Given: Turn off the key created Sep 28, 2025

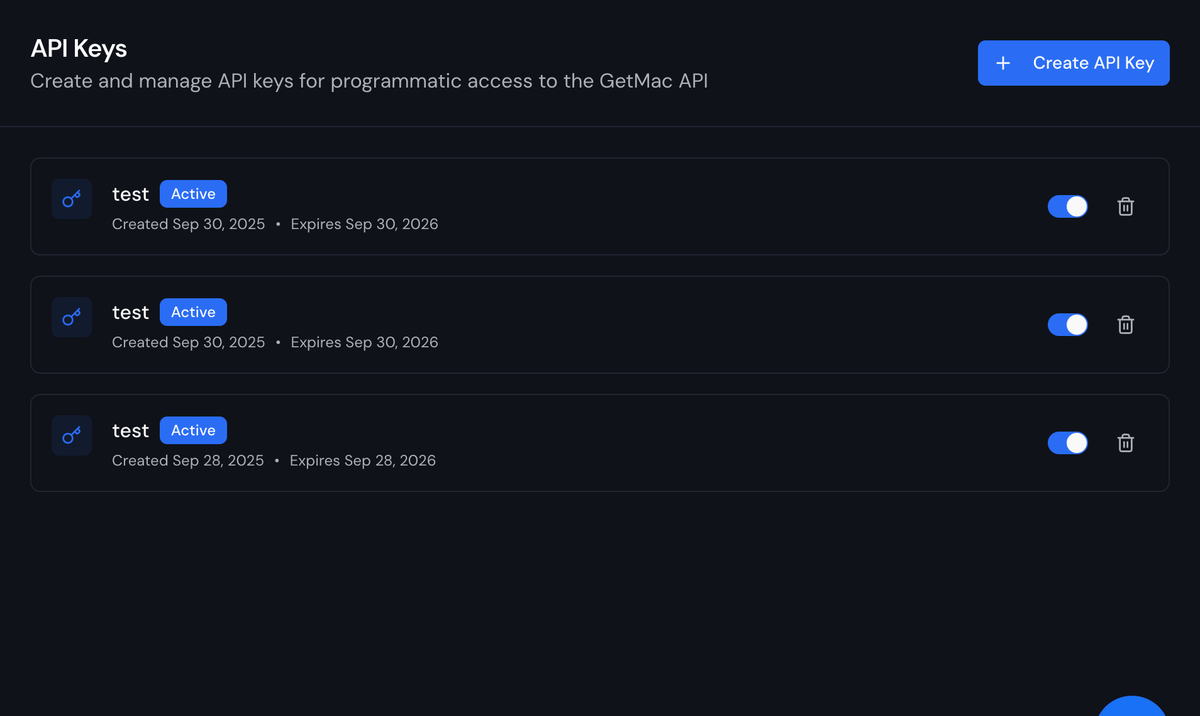Looking at the screenshot, I should point(1067,443).
